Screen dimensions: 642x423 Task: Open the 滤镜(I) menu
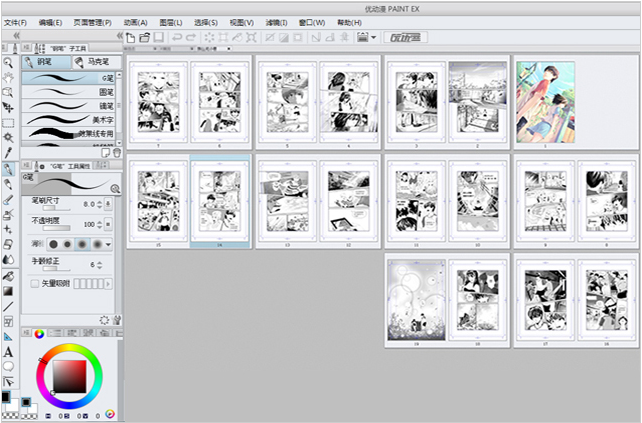276,23
